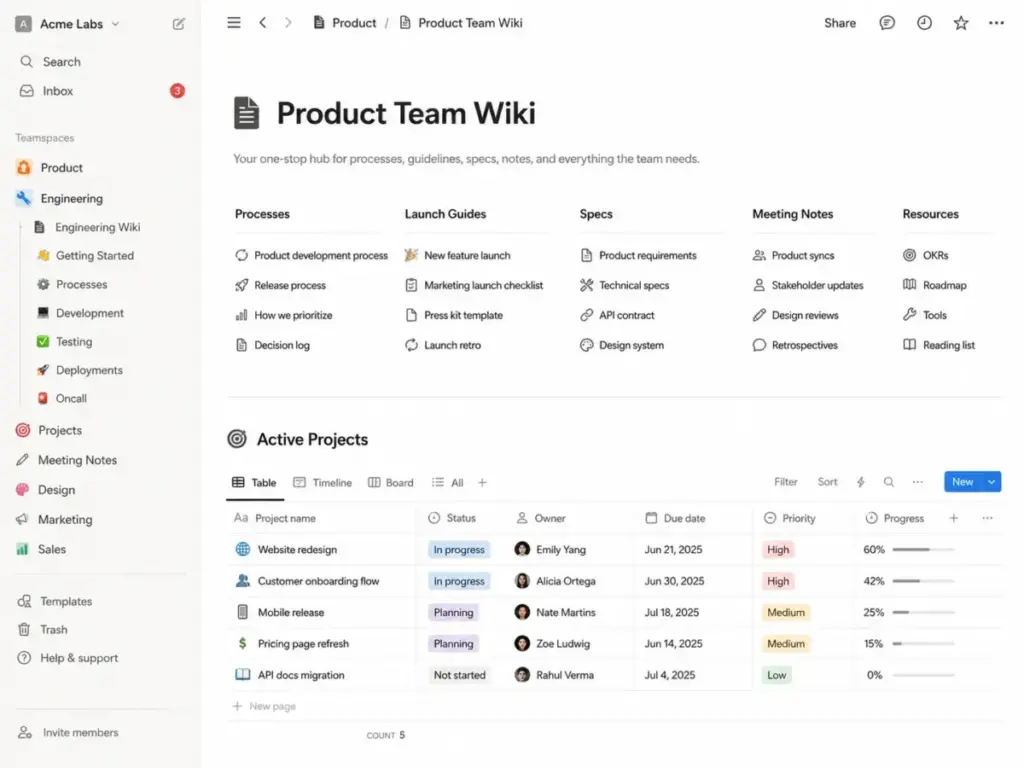Click the Due date column header

675,518
